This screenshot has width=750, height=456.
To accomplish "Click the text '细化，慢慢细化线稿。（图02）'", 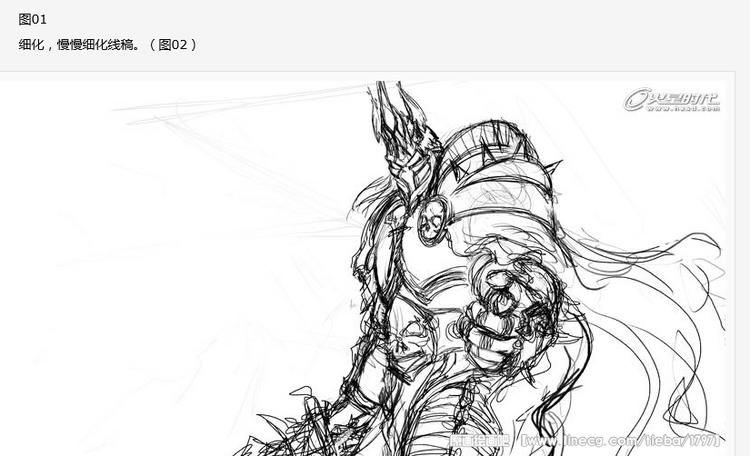I will [x=108, y=44].
